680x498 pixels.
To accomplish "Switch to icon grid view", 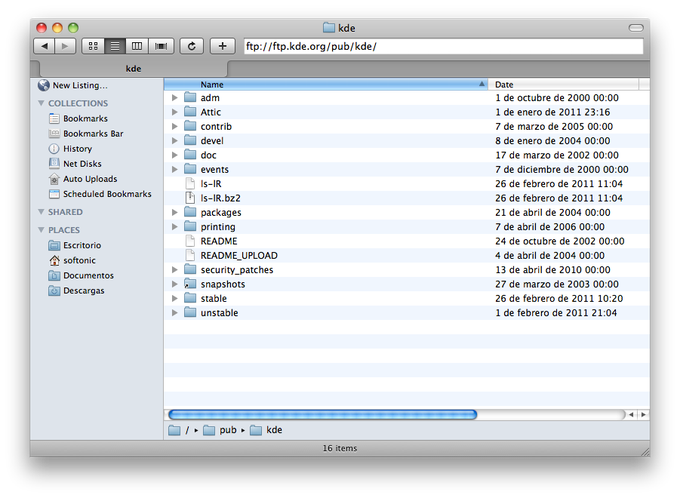I will (93, 46).
